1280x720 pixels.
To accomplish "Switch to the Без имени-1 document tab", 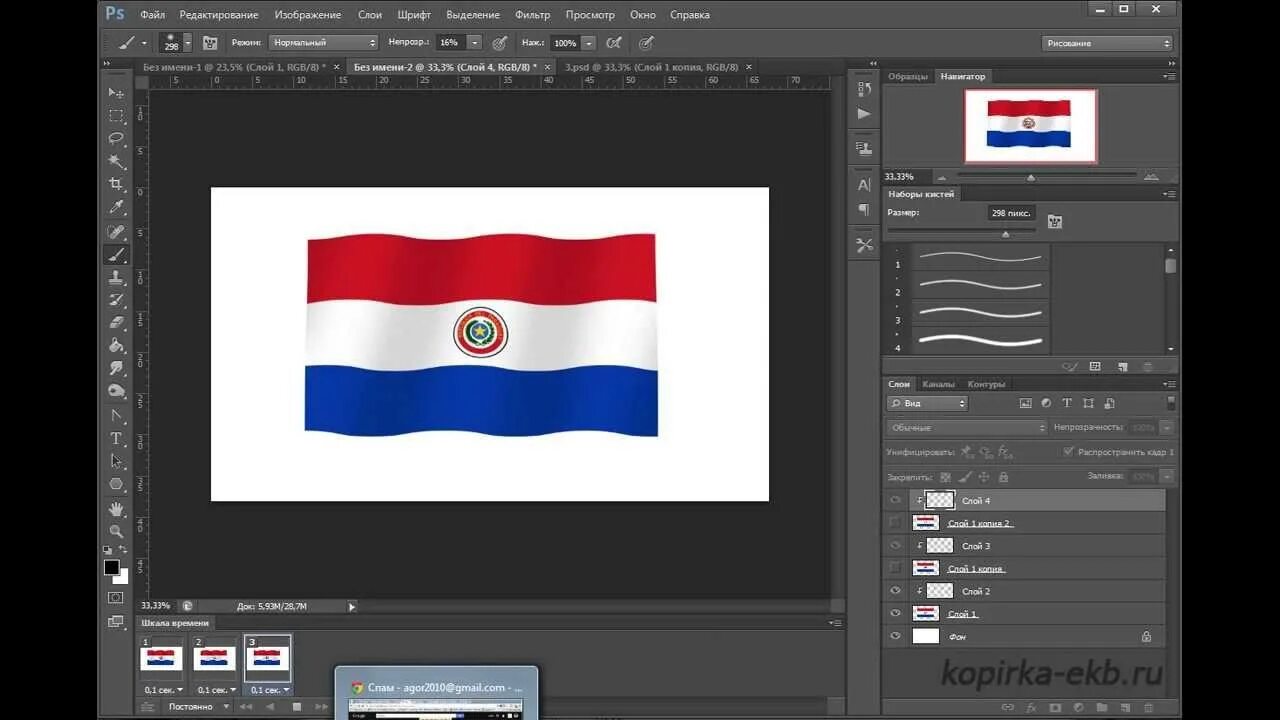I will point(234,67).
